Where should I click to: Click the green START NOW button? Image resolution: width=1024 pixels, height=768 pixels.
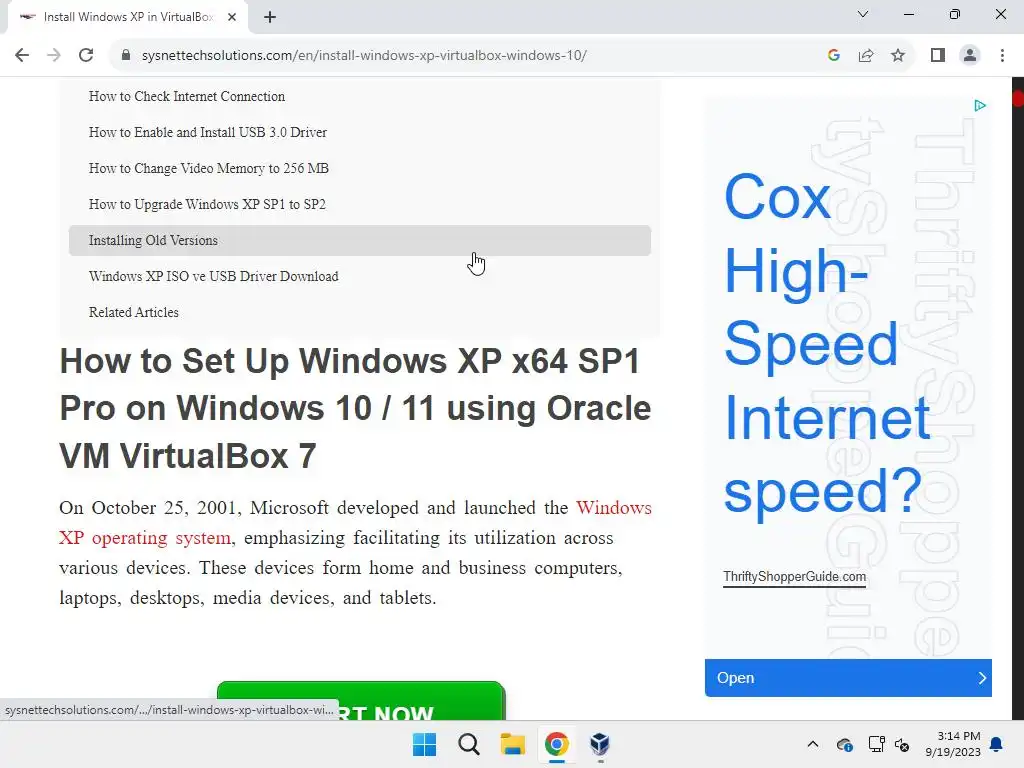[x=360, y=701]
